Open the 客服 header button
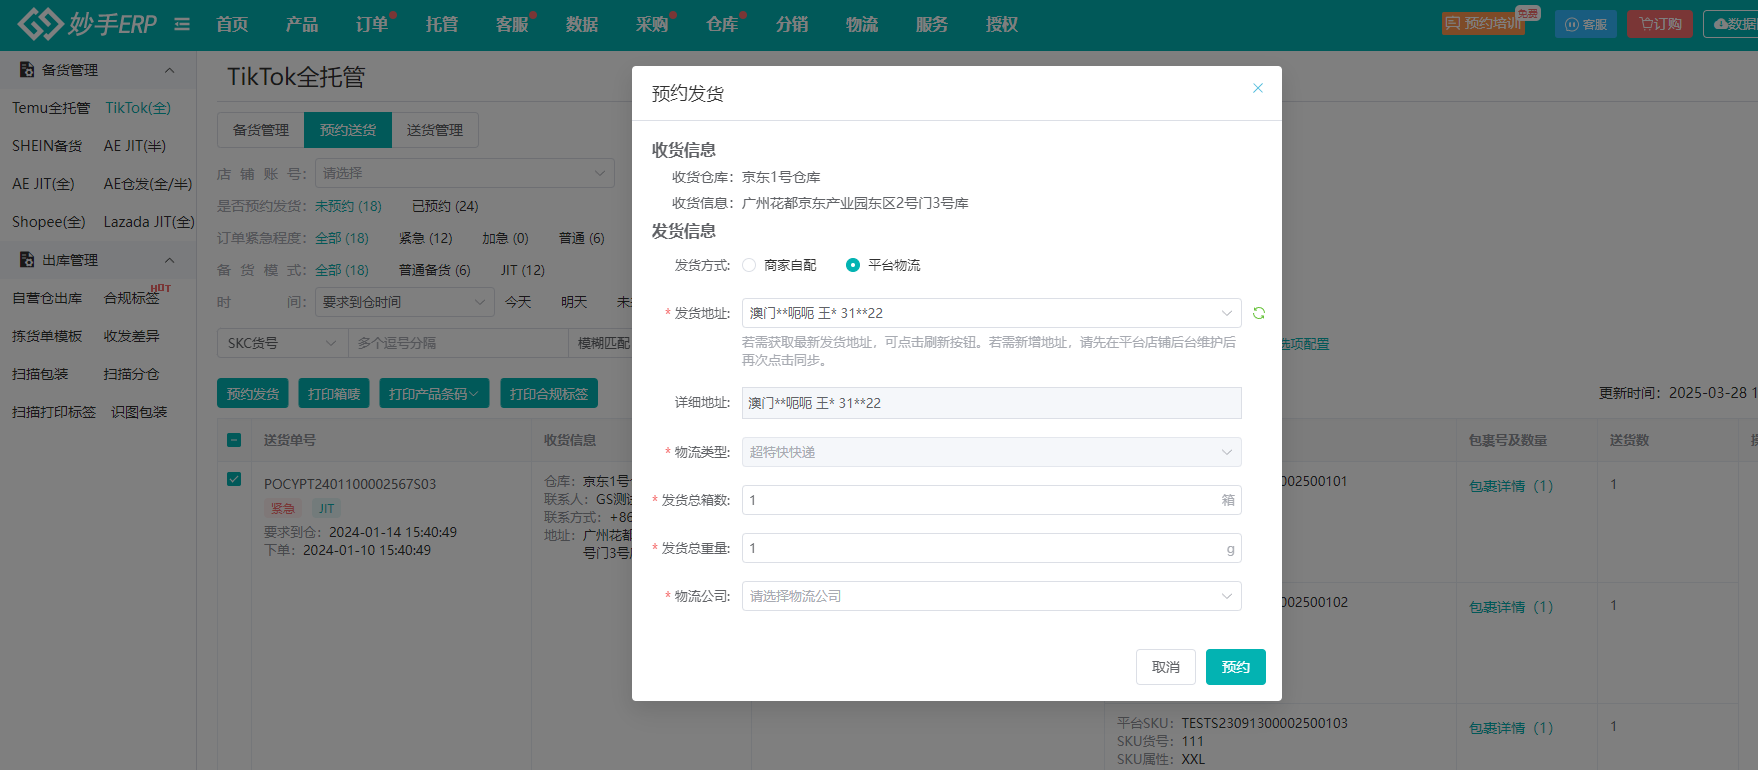This screenshot has width=1758, height=770. [x=1586, y=24]
